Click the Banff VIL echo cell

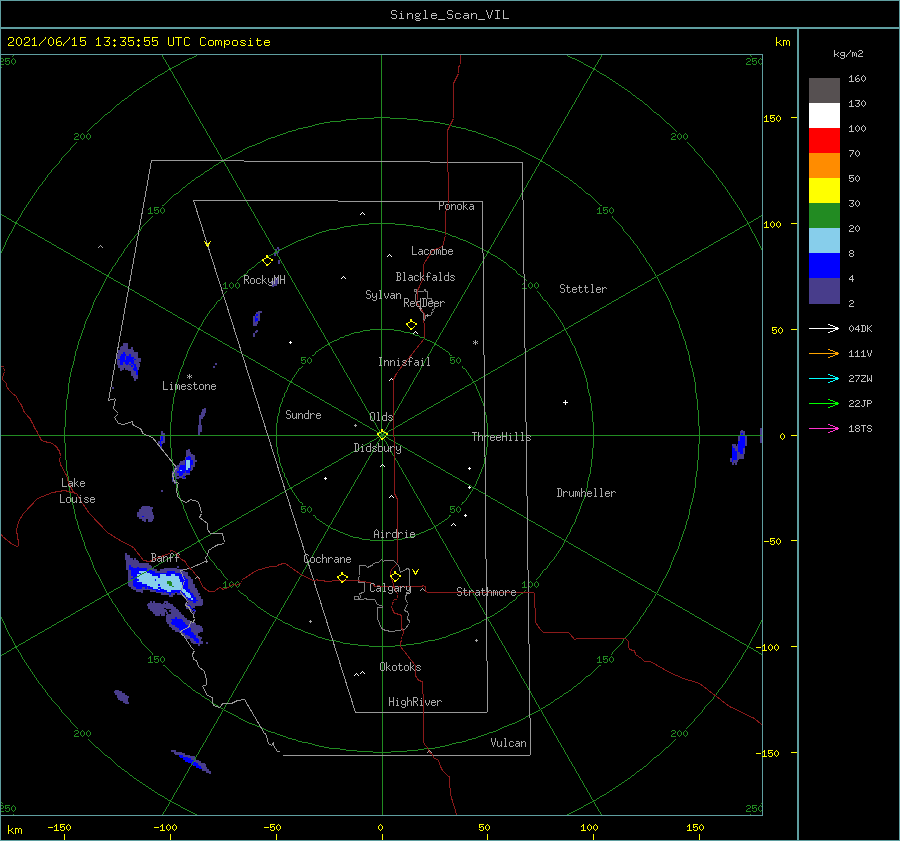(164, 582)
